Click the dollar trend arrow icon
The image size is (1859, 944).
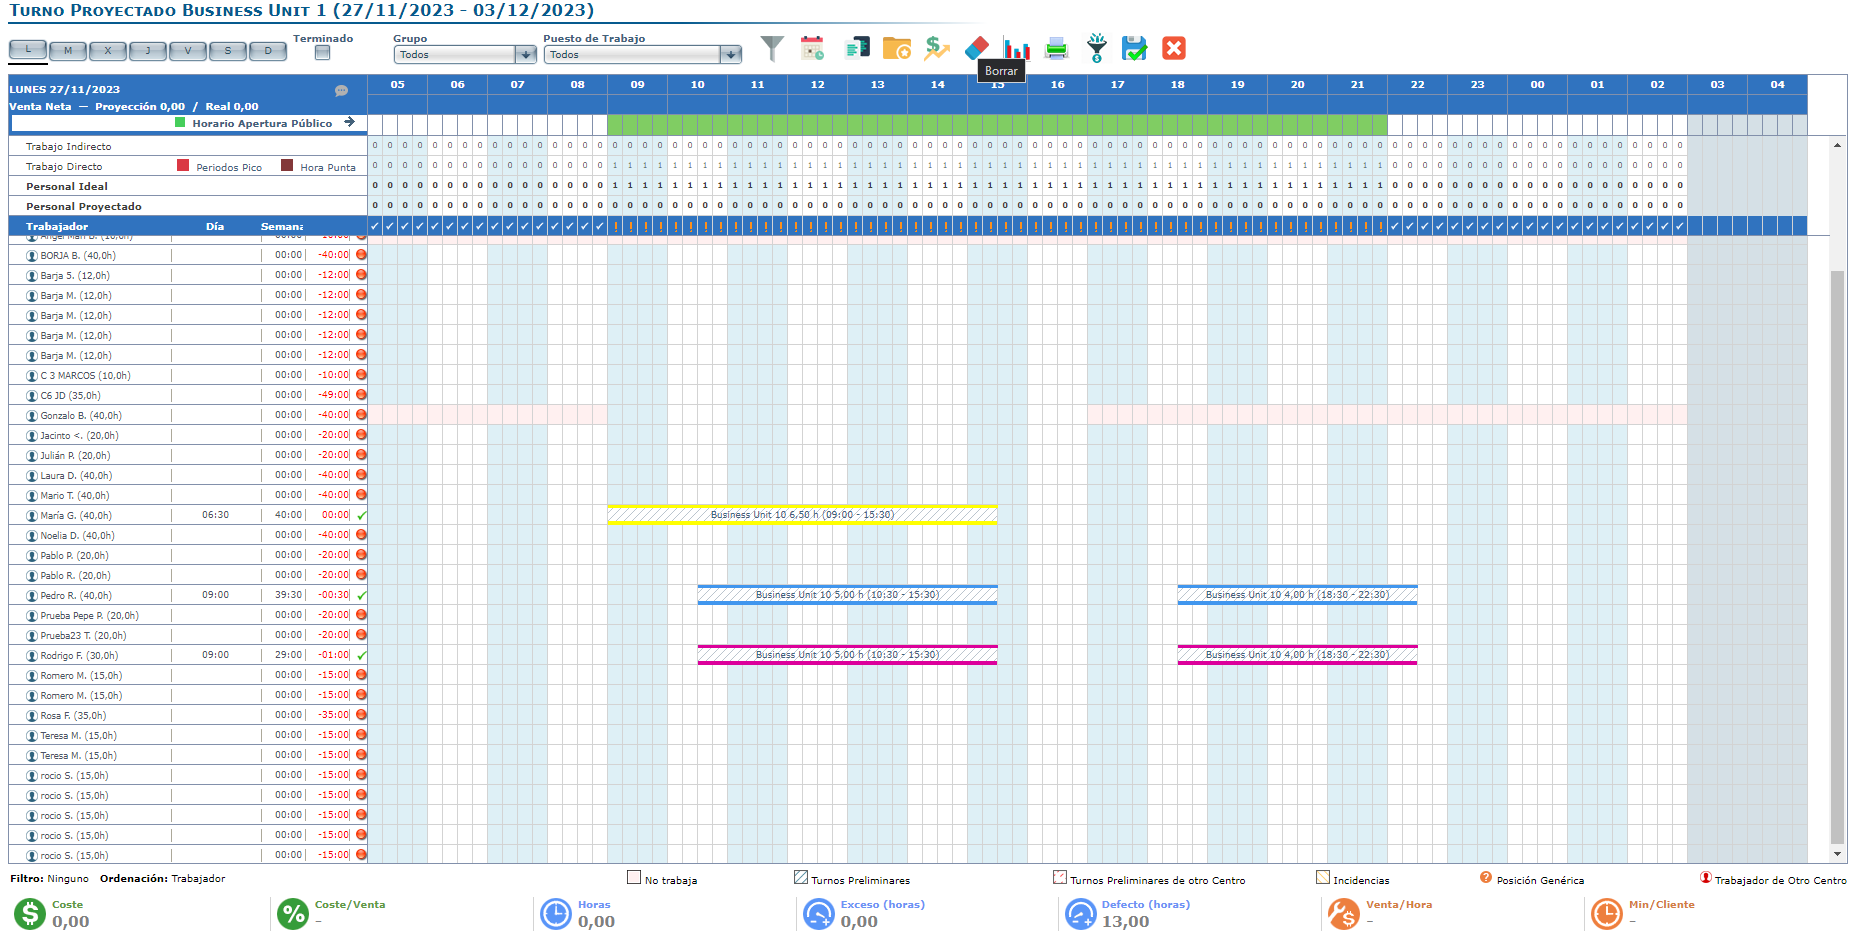point(937,48)
